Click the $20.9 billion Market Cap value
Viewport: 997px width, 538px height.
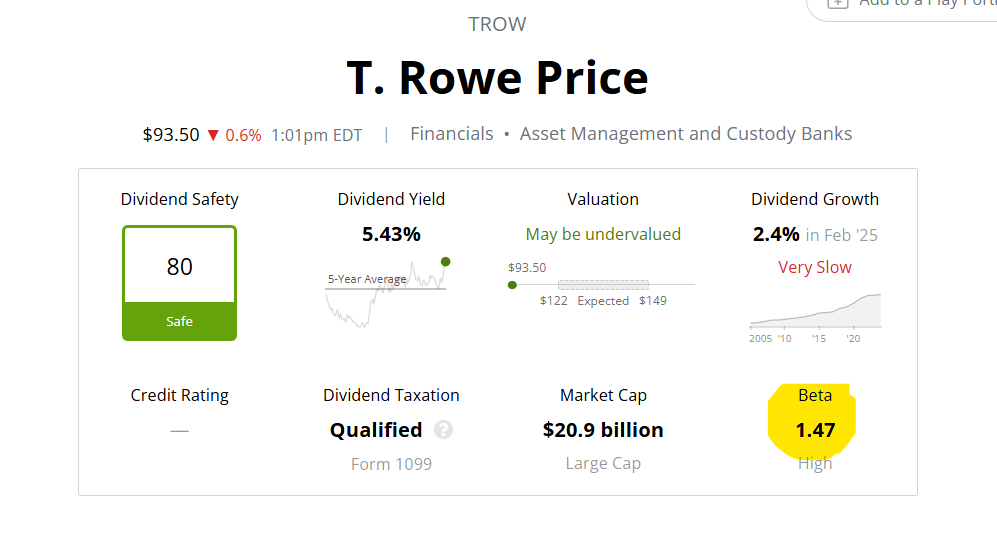(x=603, y=430)
